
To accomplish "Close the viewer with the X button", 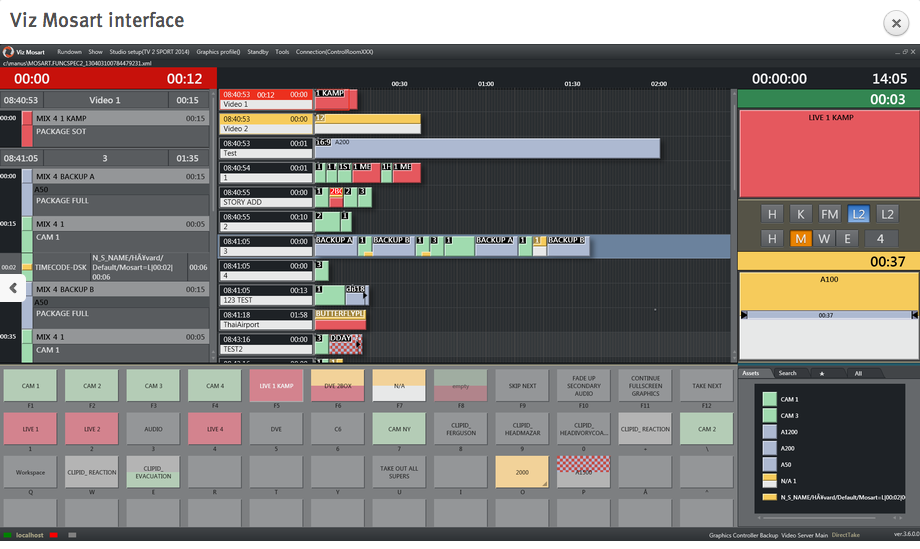I will (895, 24).
